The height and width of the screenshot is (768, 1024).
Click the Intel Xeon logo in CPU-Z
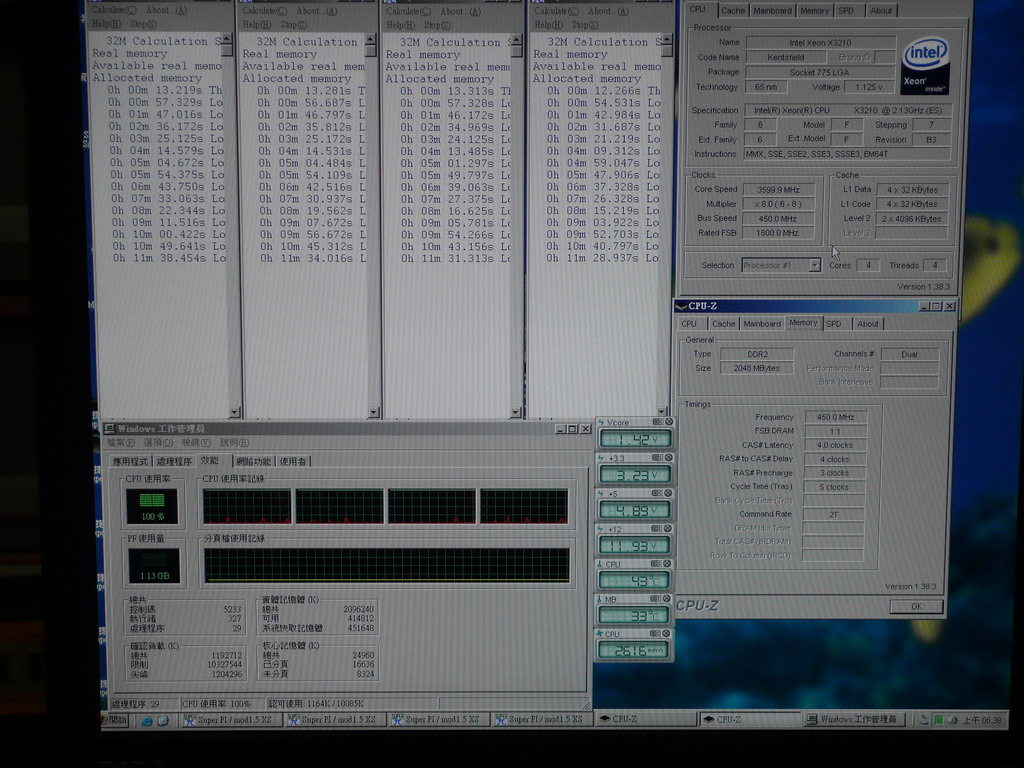(x=925, y=67)
